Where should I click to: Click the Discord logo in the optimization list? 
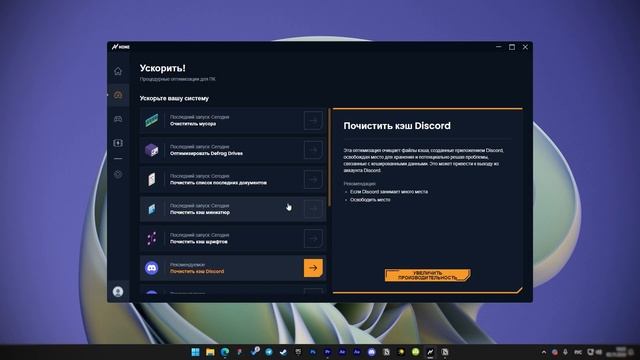pos(152,268)
